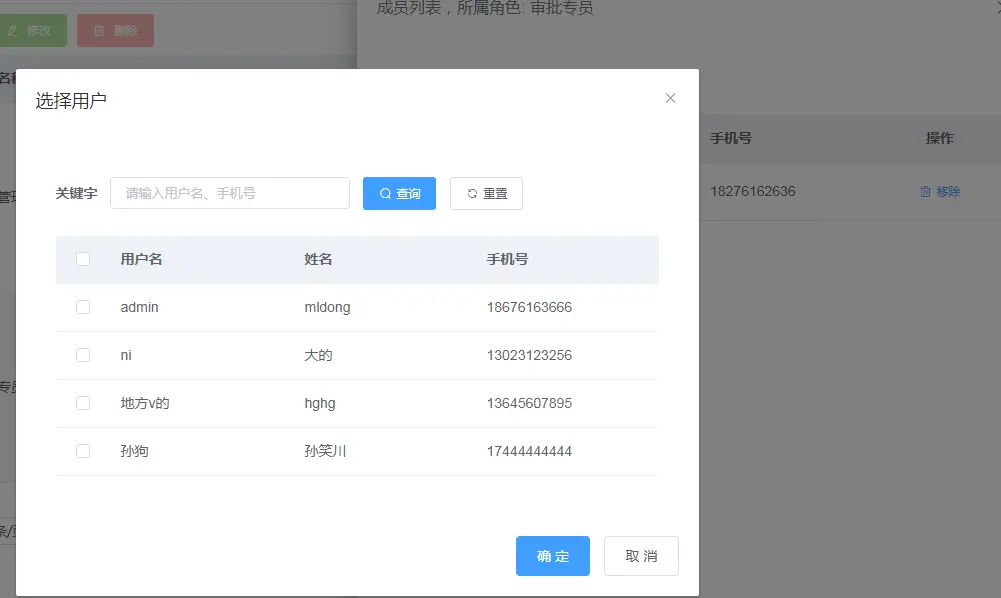Click the 用户名 column header

click(x=141, y=259)
